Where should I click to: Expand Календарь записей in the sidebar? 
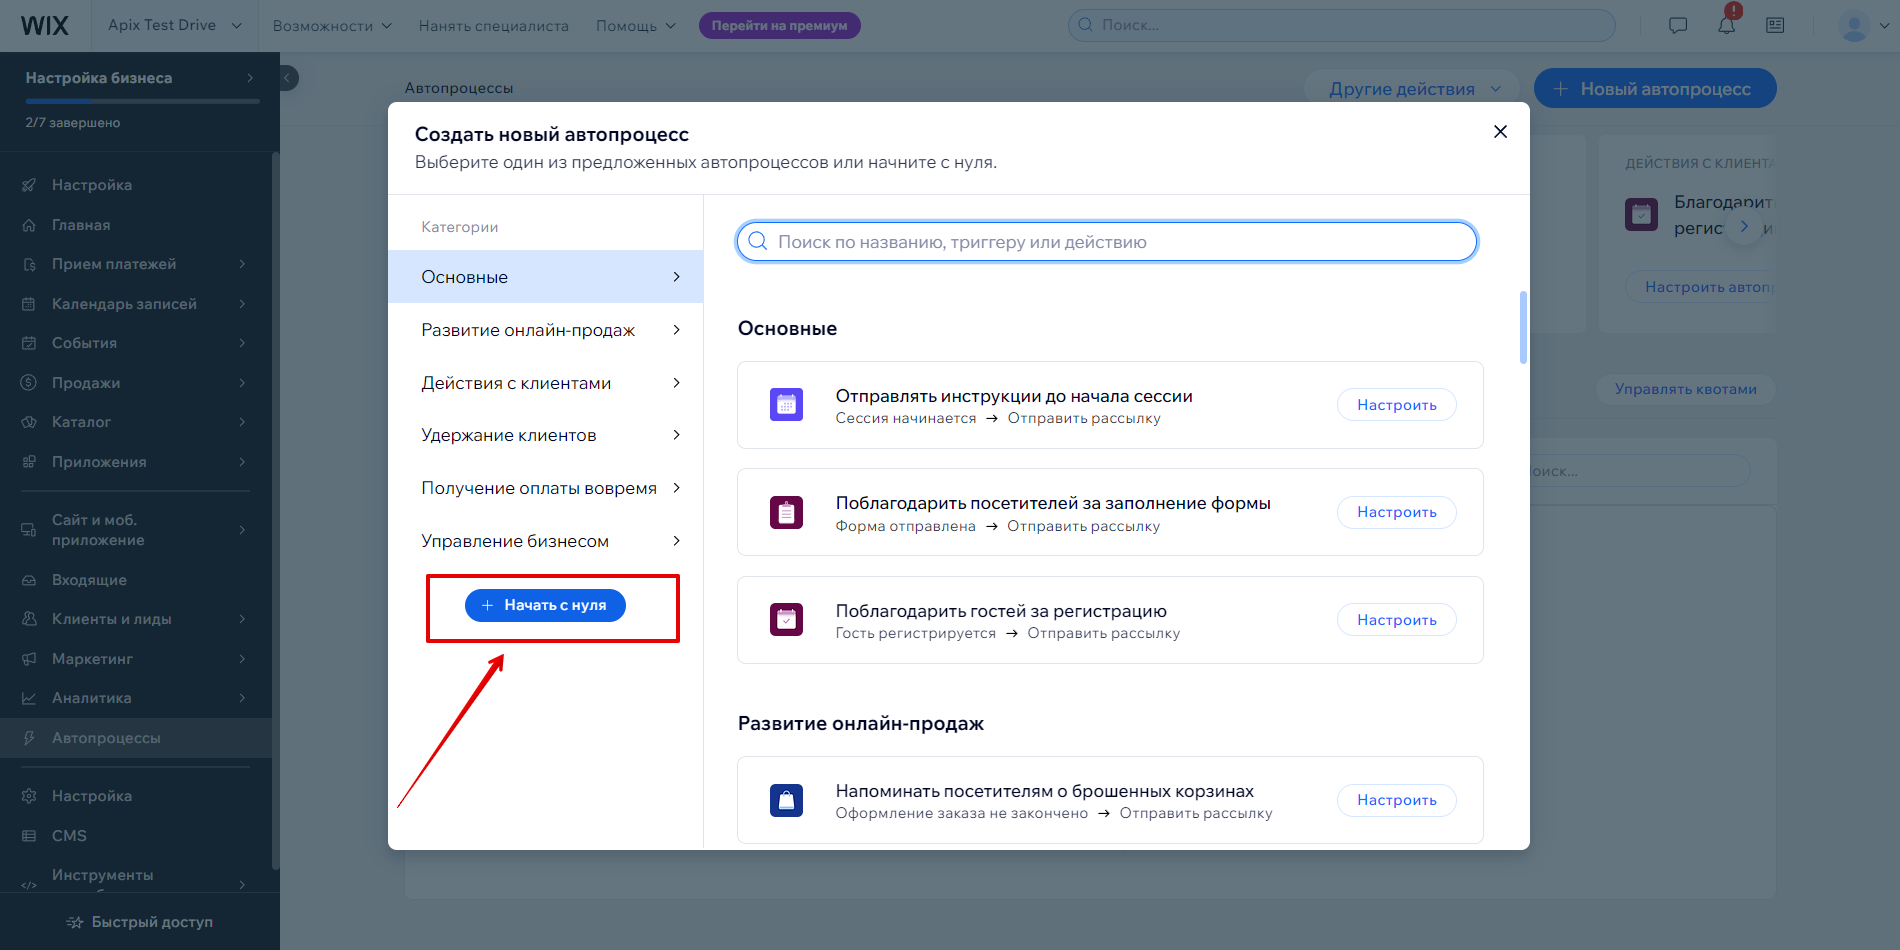tap(136, 304)
